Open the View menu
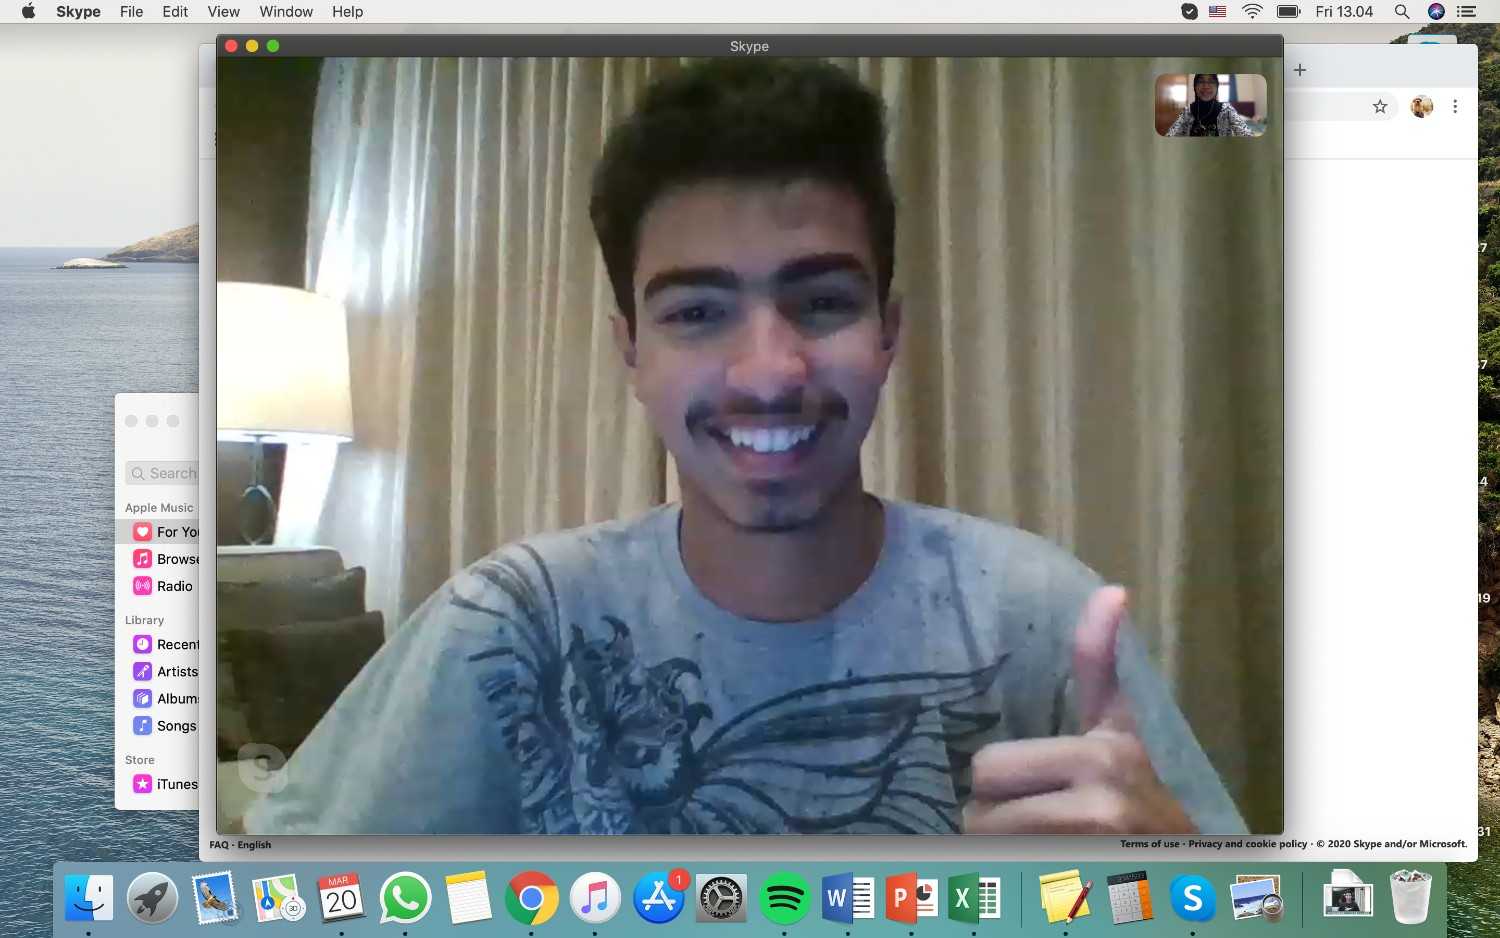The width and height of the screenshot is (1500, 938). coord(223,12)
